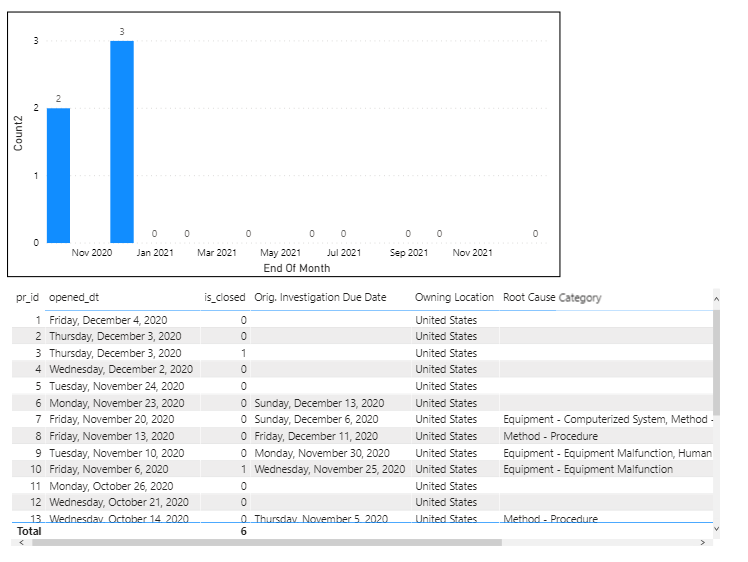
Task: Click 'Mar 2021' x-axis label
Action: pos(217,253)
